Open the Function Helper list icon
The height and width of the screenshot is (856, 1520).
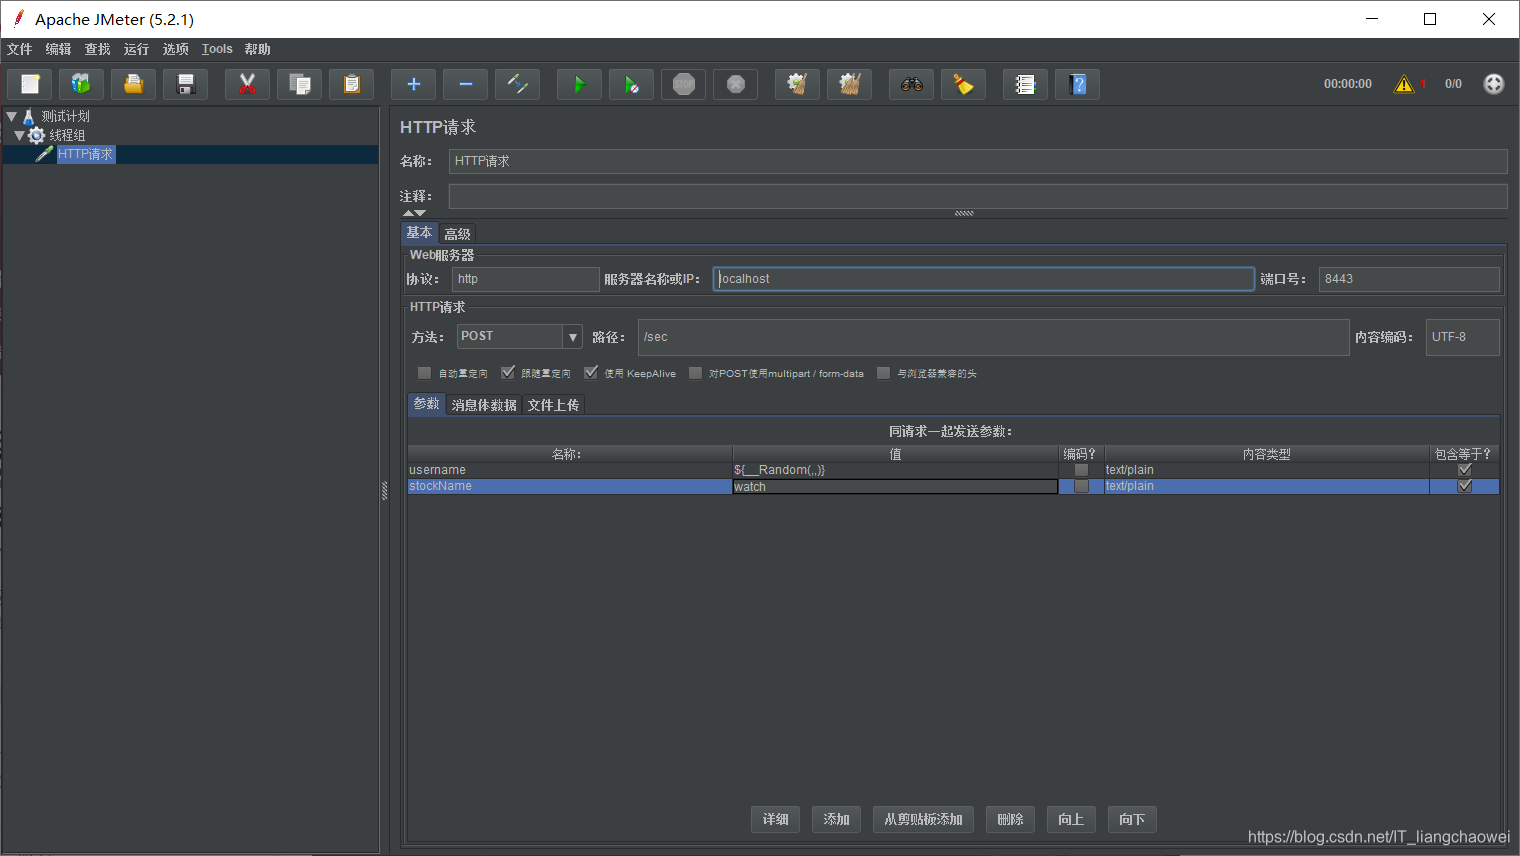pos(1025,85)
